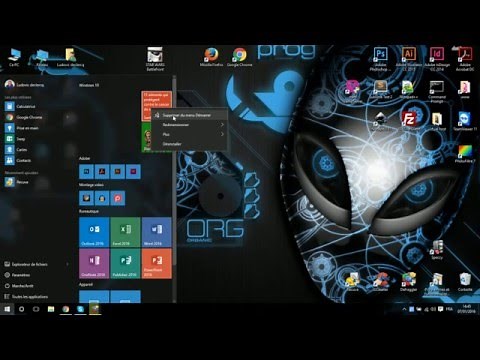The height and width of the screenshot is (360, 480).
Task: Open the Plus submenu entry
Action: pyautogui.click(x=189, y=134)
